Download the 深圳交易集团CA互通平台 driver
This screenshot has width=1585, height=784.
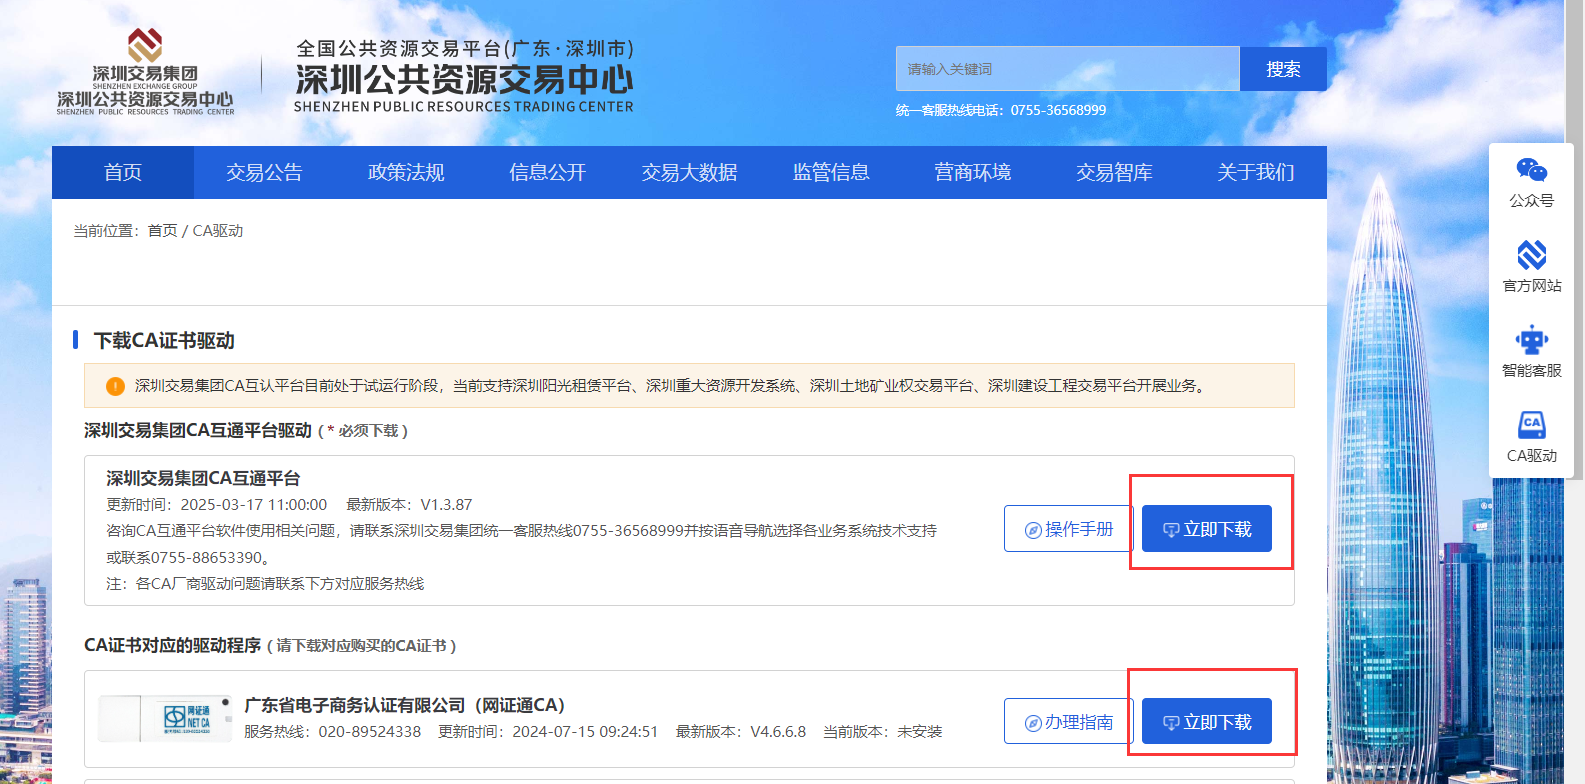[1206, 529]
